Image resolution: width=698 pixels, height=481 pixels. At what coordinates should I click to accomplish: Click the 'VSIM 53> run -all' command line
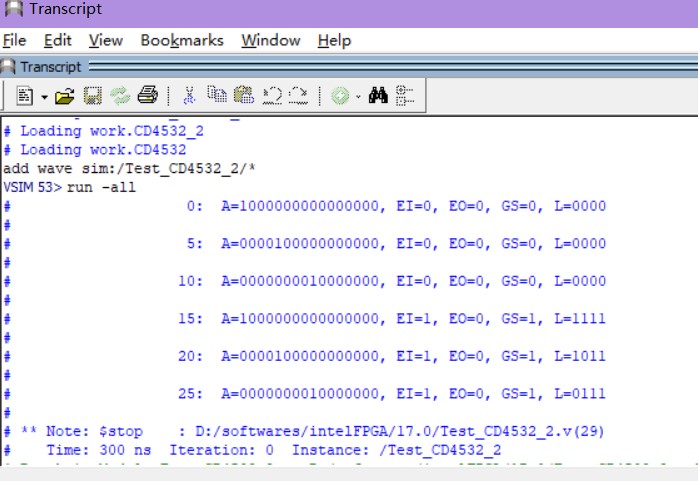pos(69,187)
